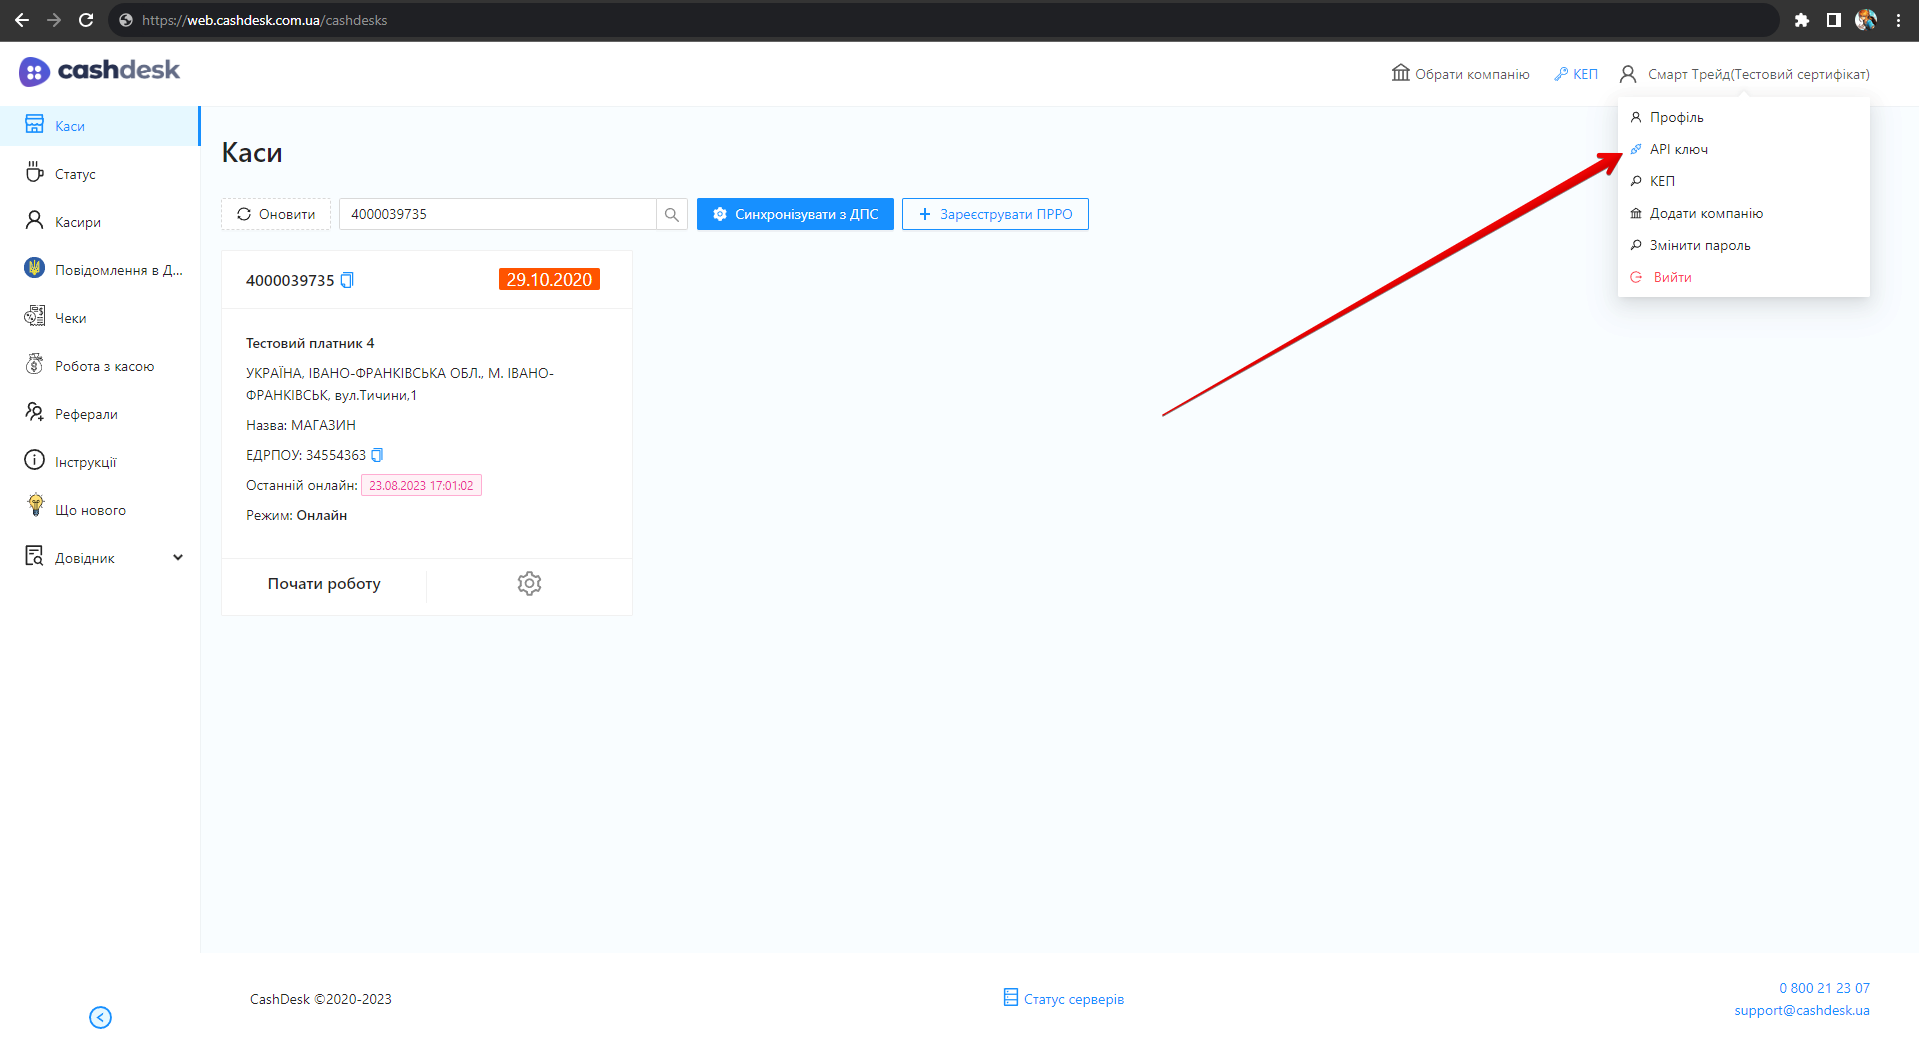The width and height of the screenshot is (1919, 1040).
Task: Open Касири in the sidebar
Action: point(78,222)
